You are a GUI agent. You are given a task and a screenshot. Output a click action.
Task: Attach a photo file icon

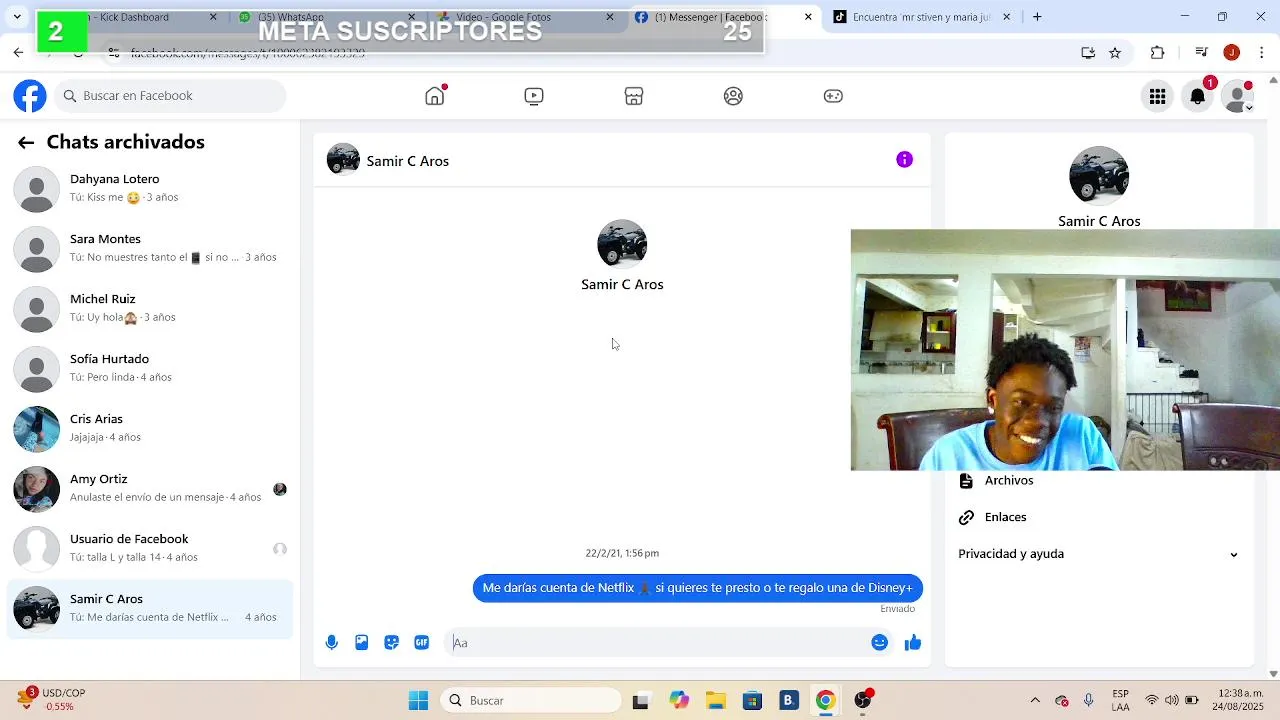(x=362, y=643)
